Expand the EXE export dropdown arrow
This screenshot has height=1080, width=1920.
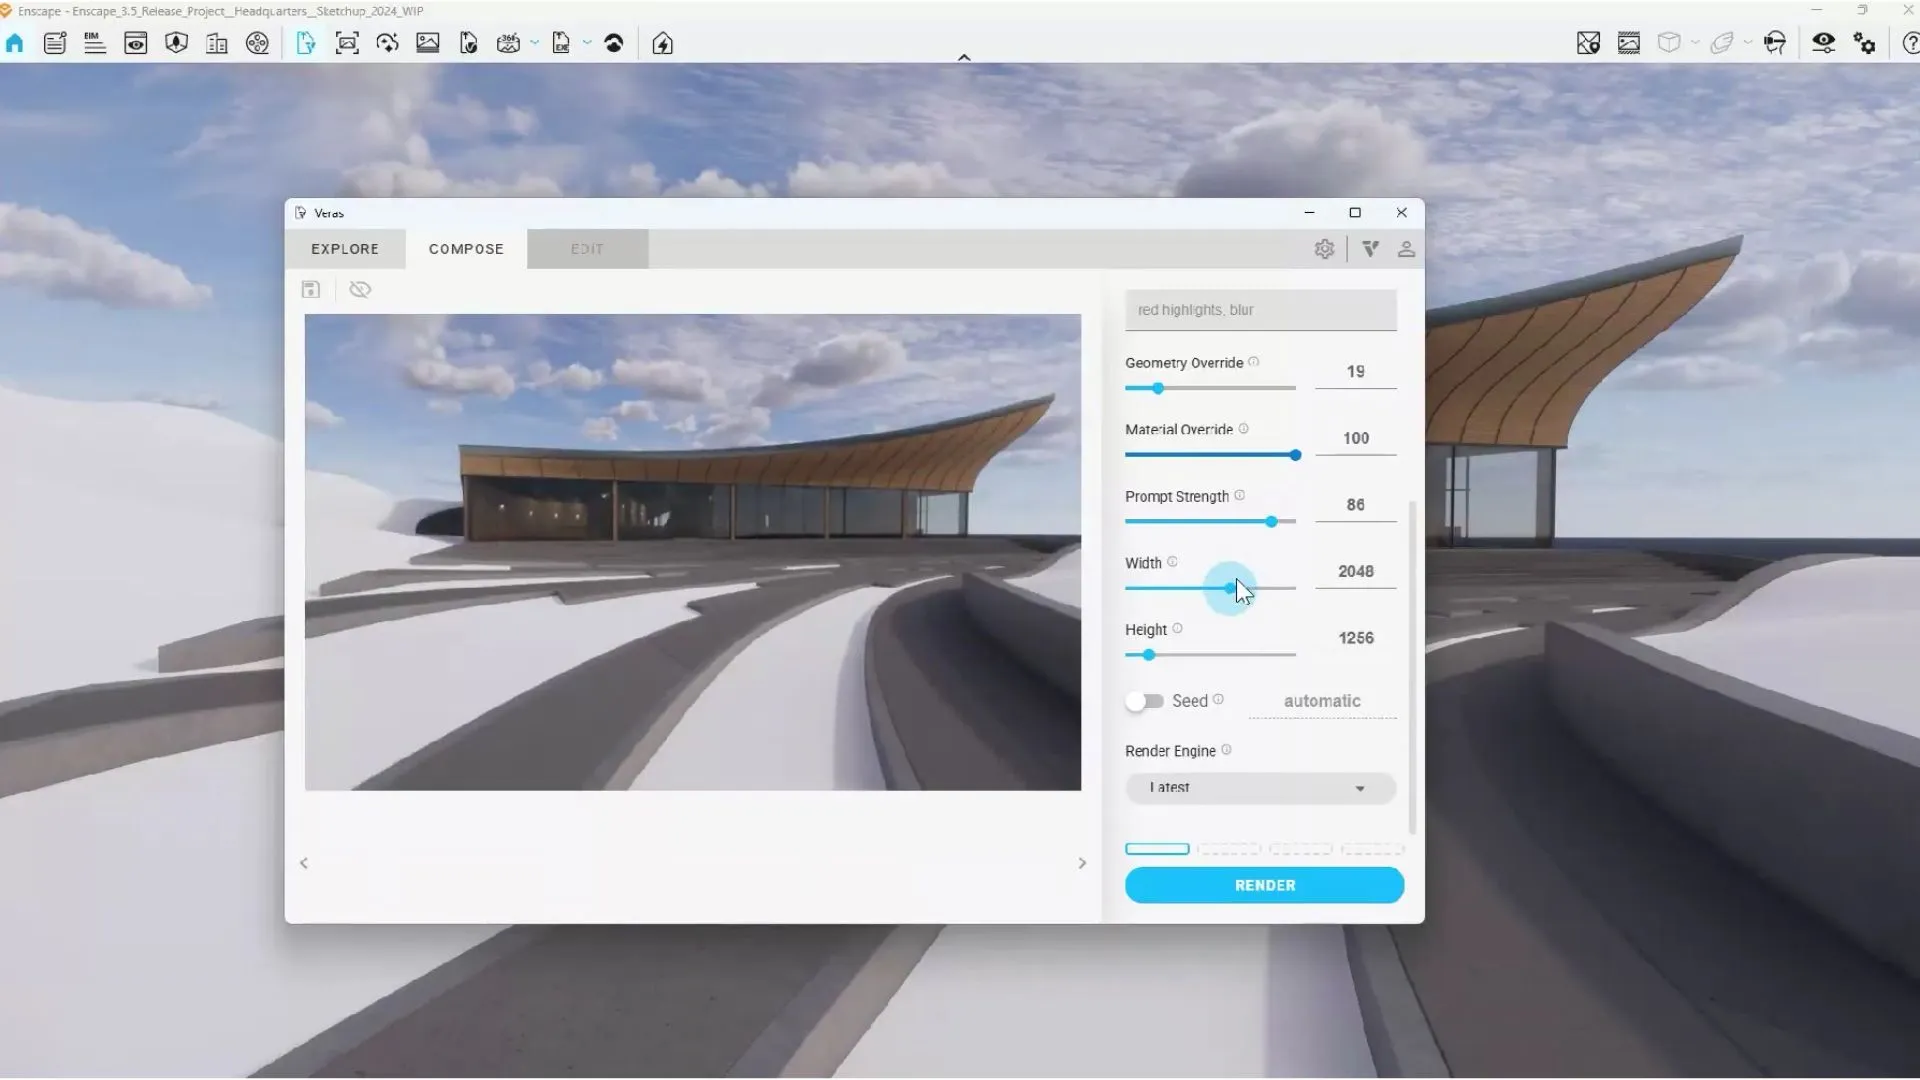click(x=587, y=43)
